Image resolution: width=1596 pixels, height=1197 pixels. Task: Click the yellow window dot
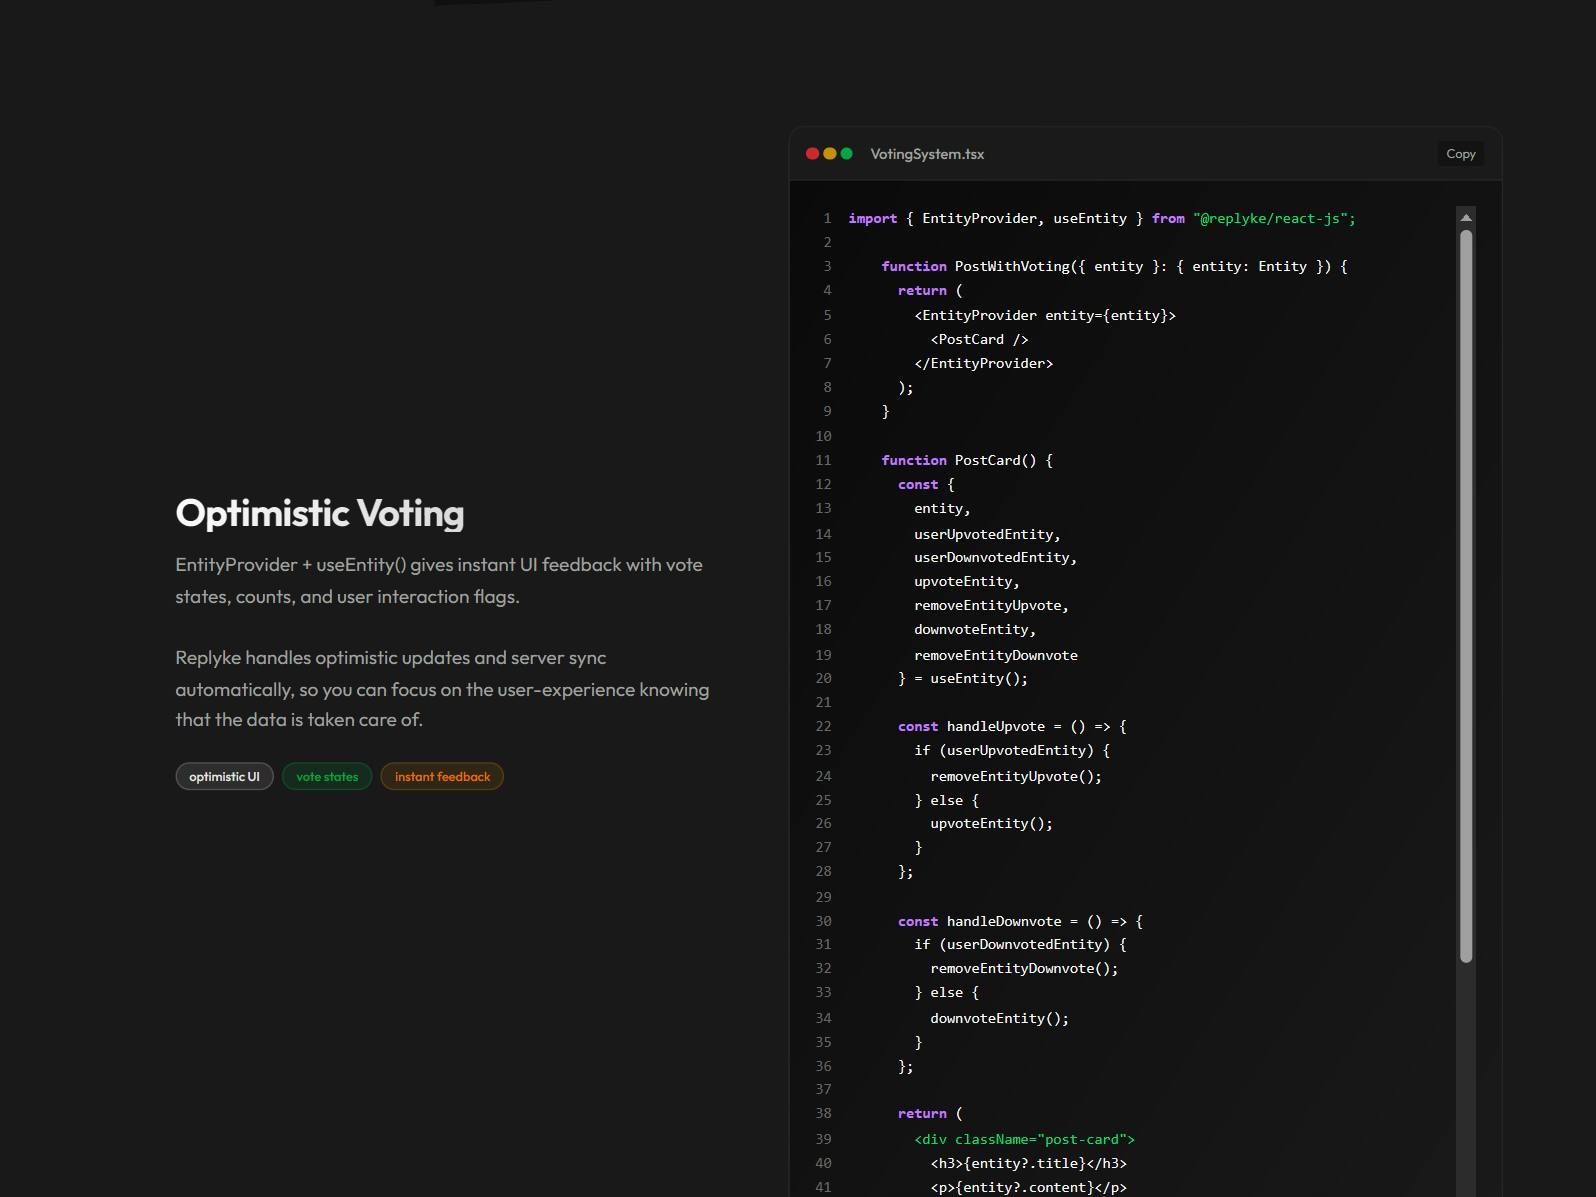830,154
